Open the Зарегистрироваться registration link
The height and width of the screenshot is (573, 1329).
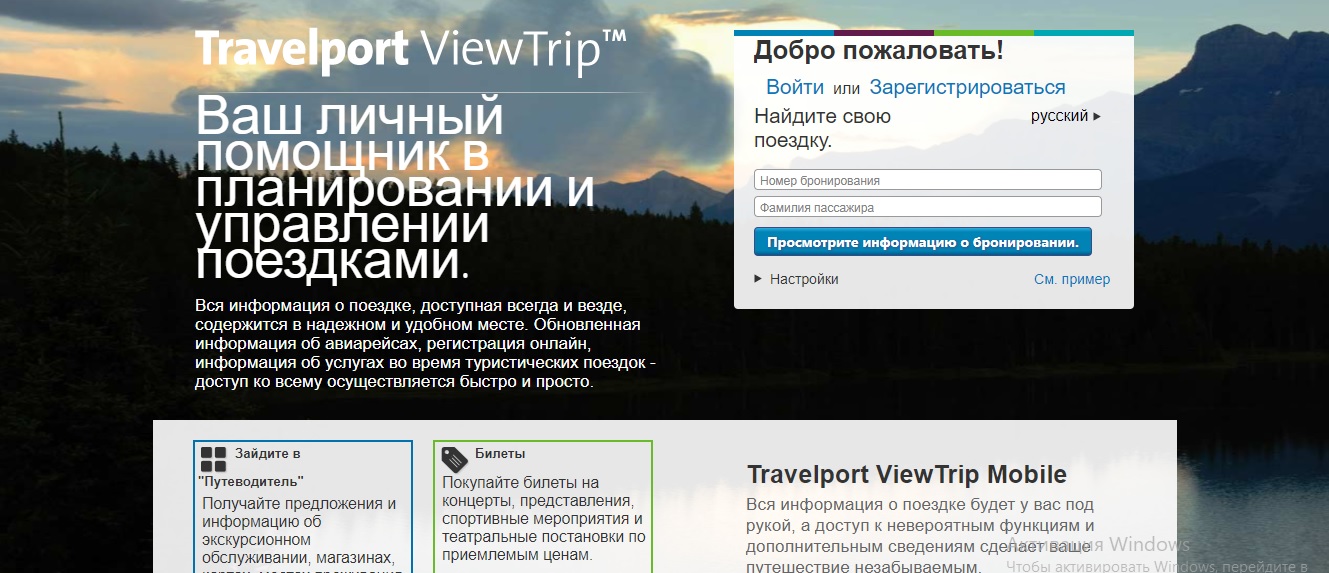coord(967,87)
